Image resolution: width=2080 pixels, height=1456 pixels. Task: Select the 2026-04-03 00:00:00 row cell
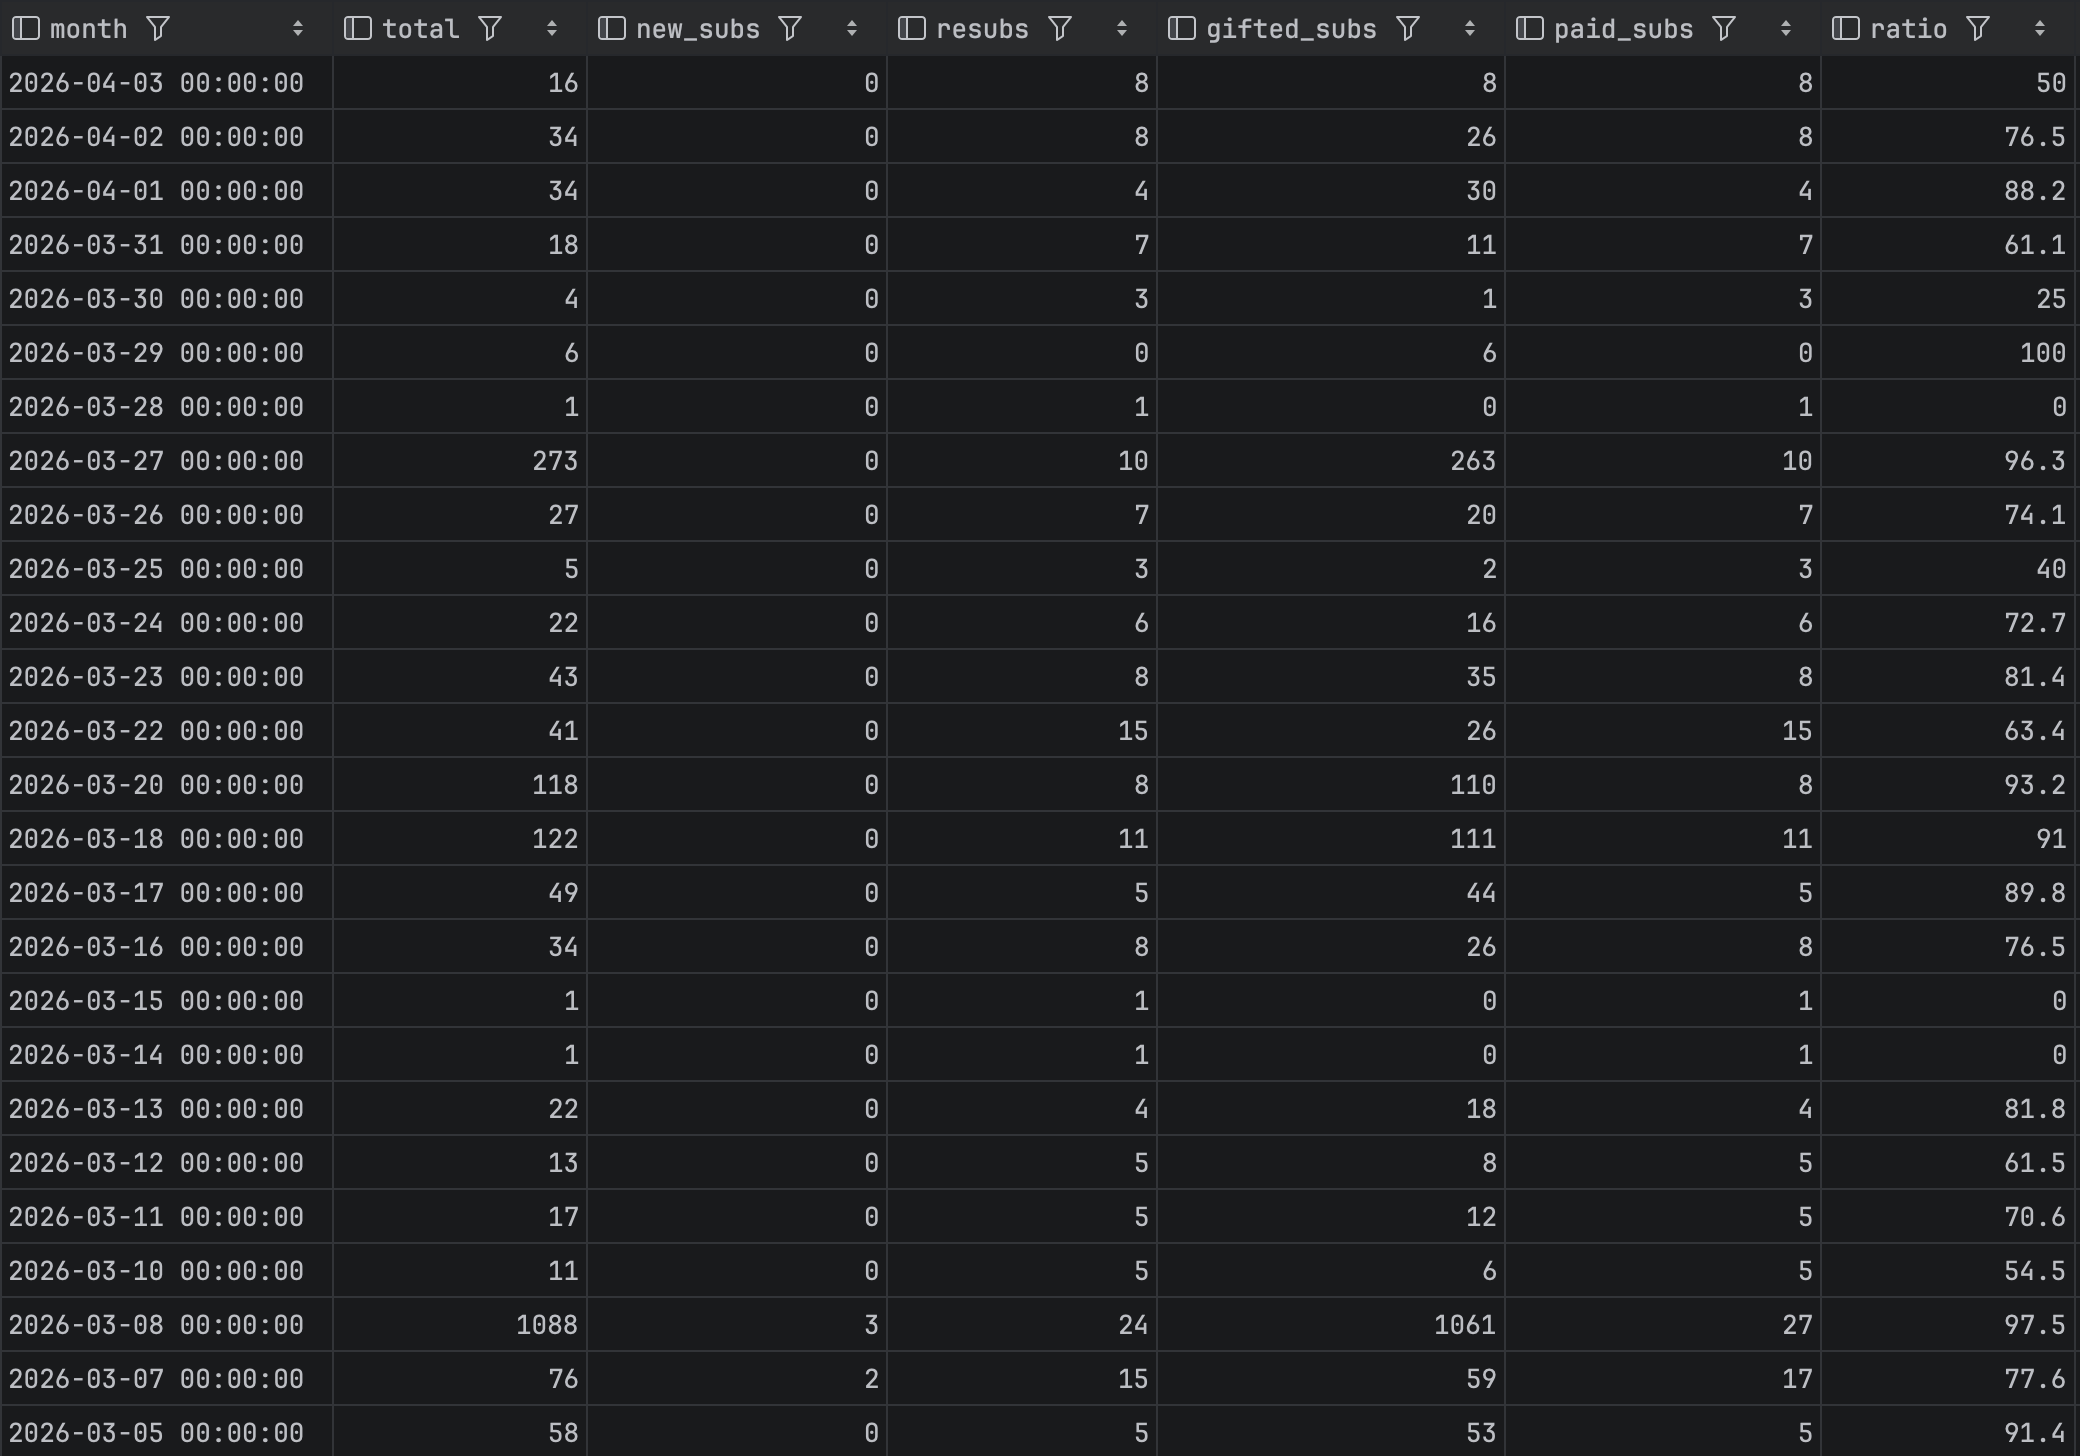[156, 83]
